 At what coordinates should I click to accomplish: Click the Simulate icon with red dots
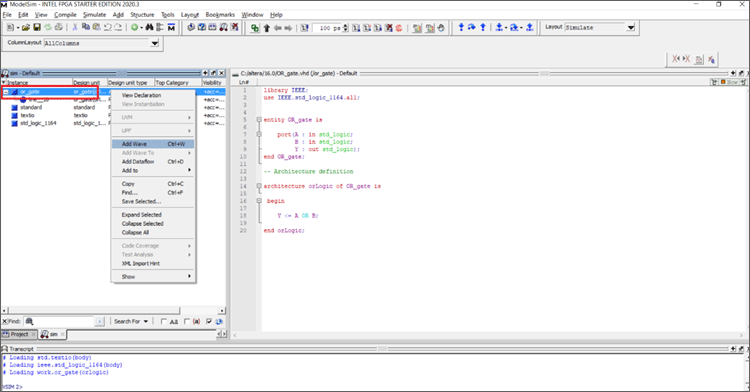[223, 27]
